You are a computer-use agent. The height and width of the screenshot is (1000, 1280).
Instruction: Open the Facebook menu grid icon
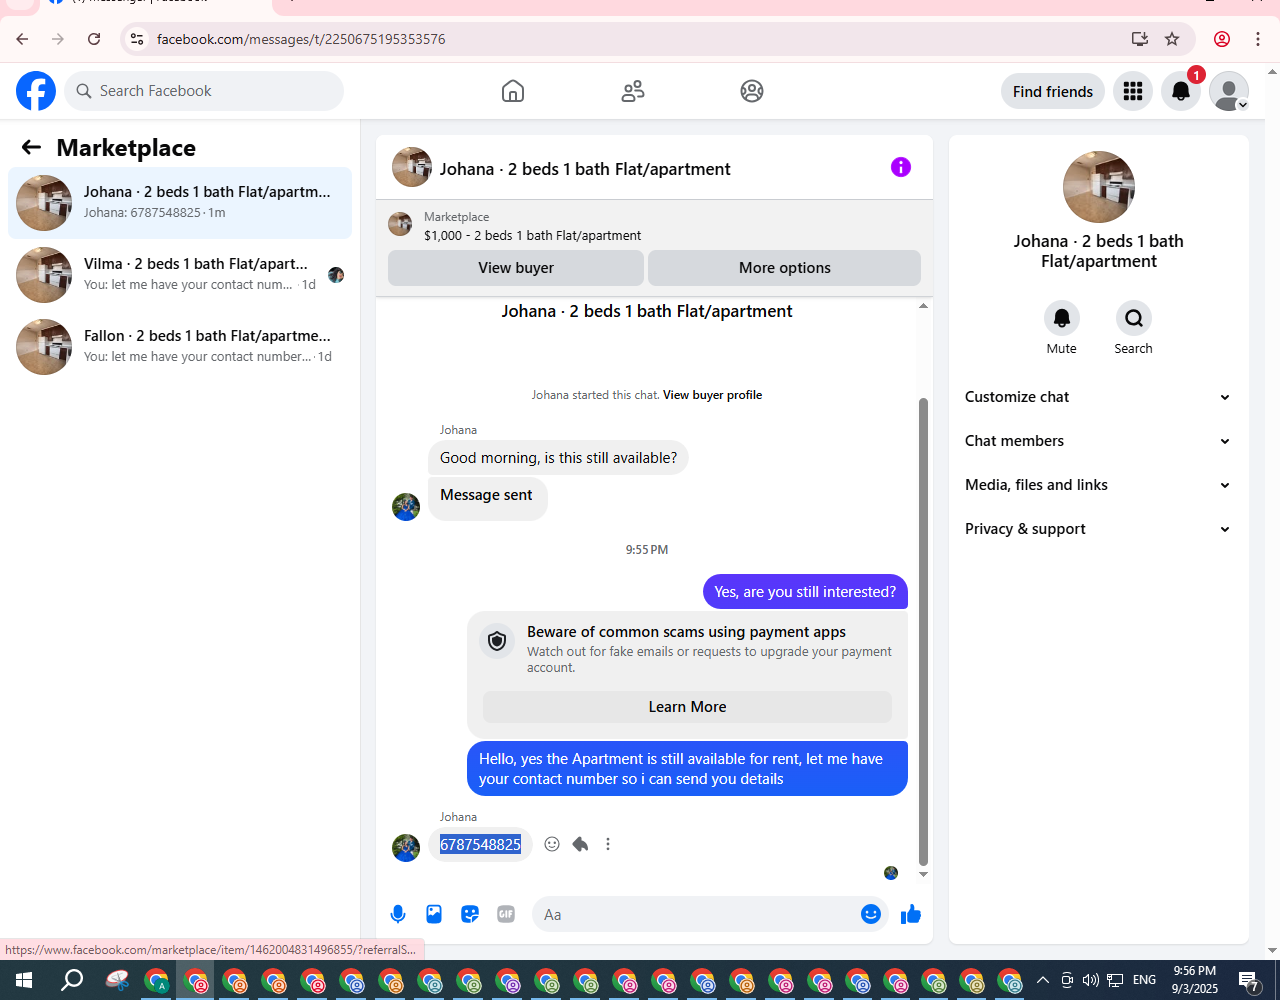(1133, 91)
